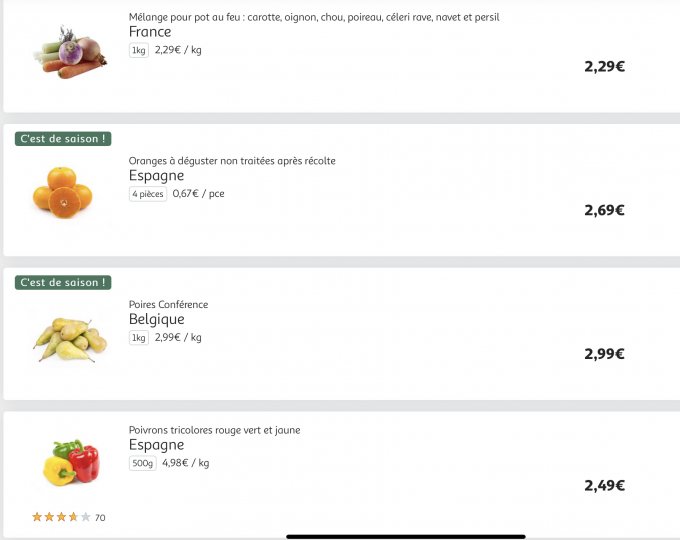Click the star rating under the peppers
This screenshot has width=680, height=540.
pos(62,517)
